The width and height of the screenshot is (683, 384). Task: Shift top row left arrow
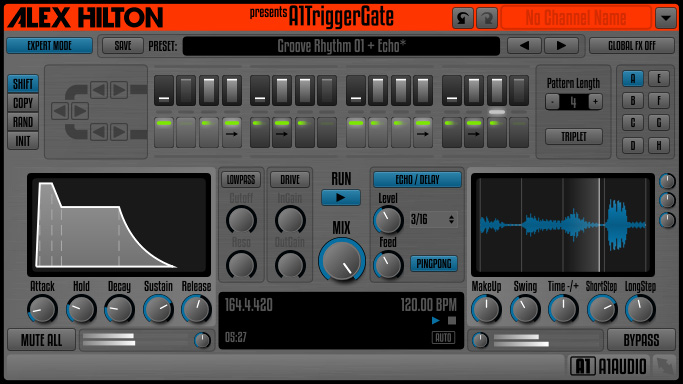99,90
